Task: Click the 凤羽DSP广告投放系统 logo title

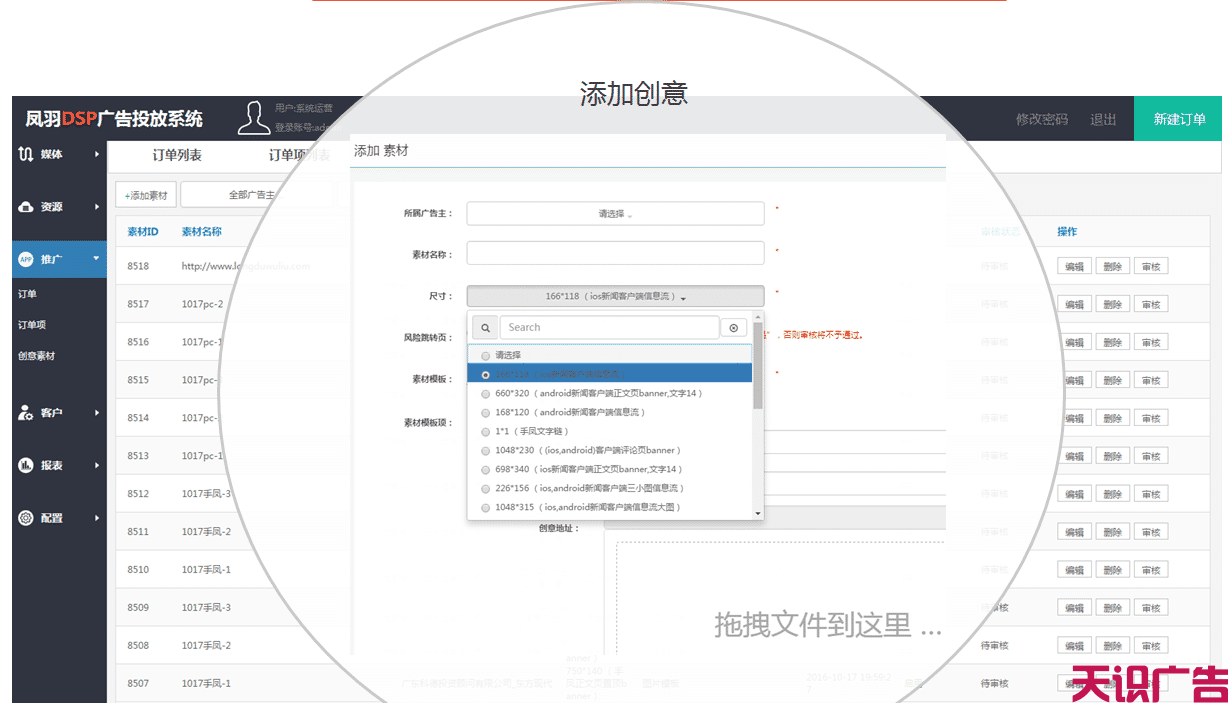Action: point(114,119)
